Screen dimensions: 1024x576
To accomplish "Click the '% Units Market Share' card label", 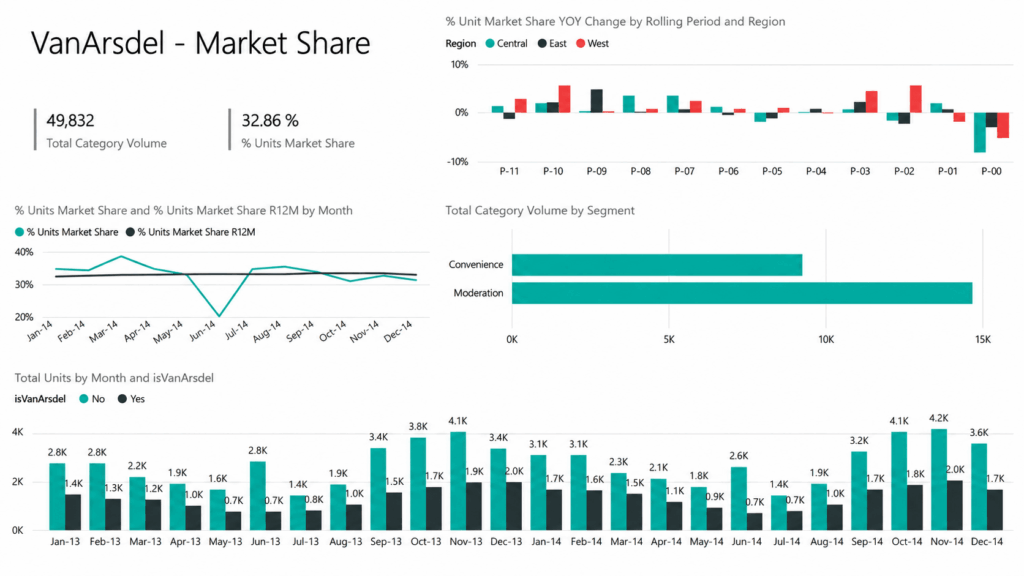I will (298, 143).
